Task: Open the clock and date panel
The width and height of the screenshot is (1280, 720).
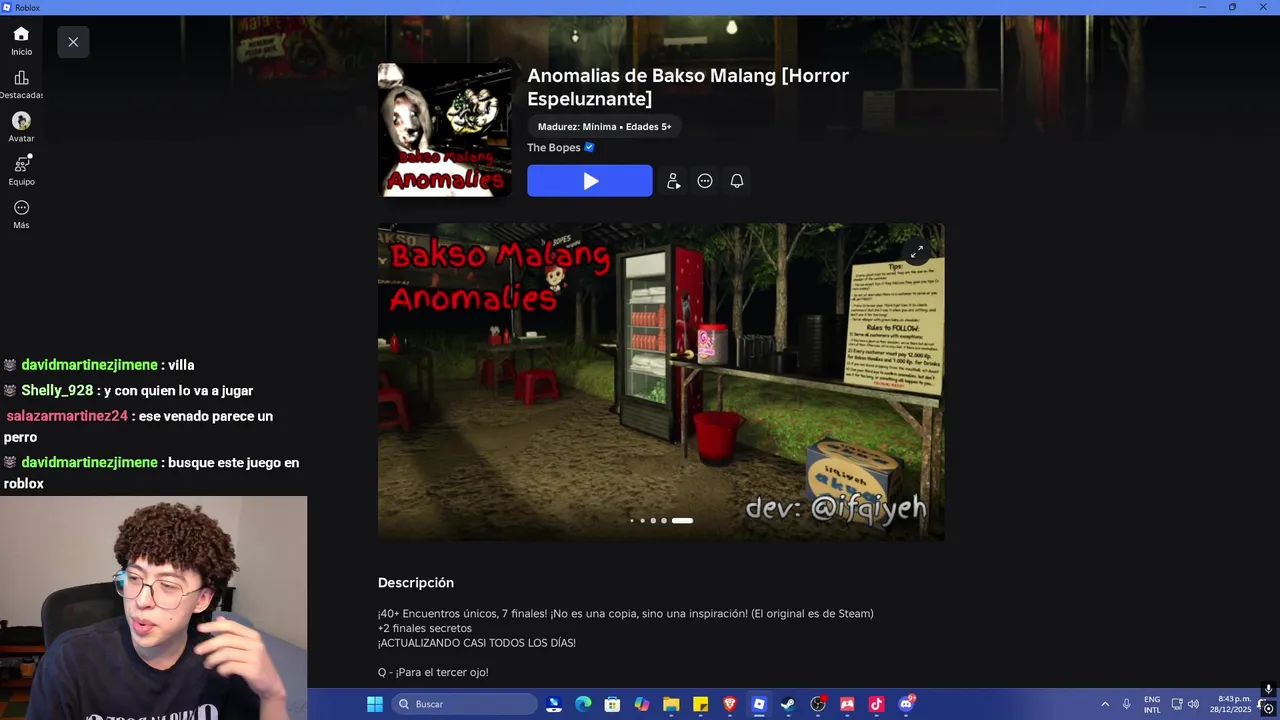Action: 1230,704
